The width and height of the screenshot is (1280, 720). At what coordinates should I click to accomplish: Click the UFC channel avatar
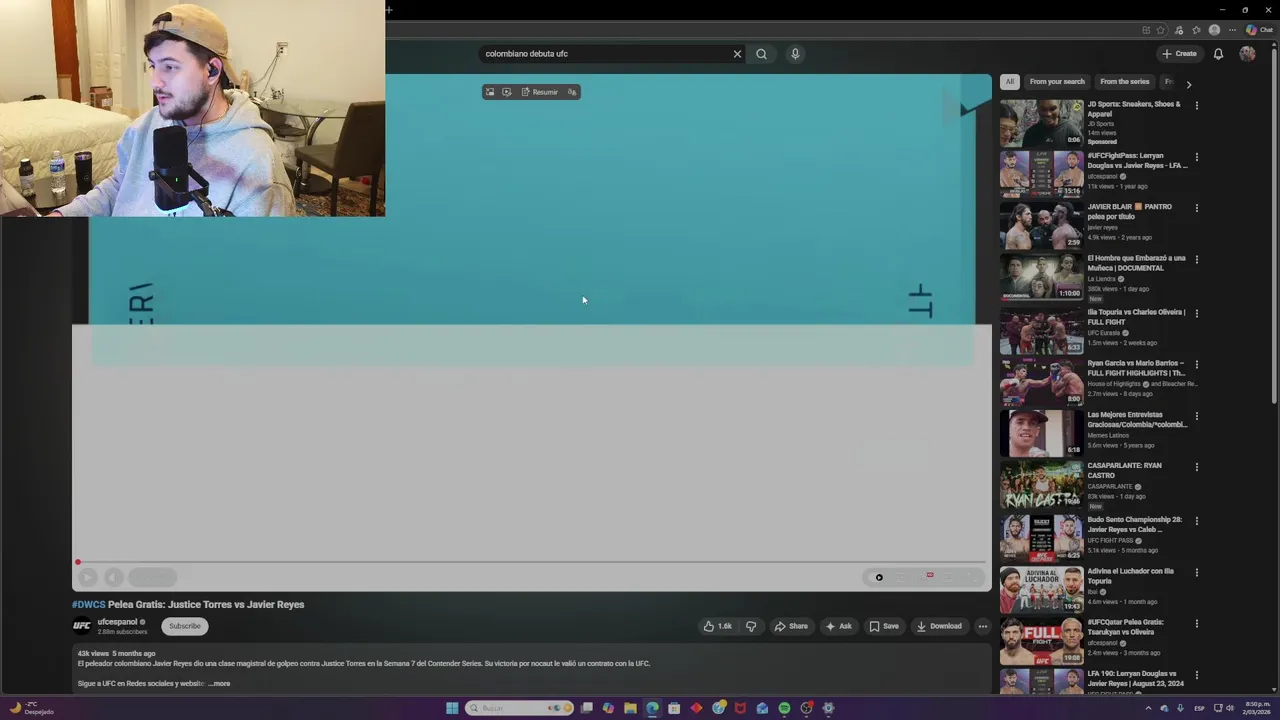tap(82, 626)
